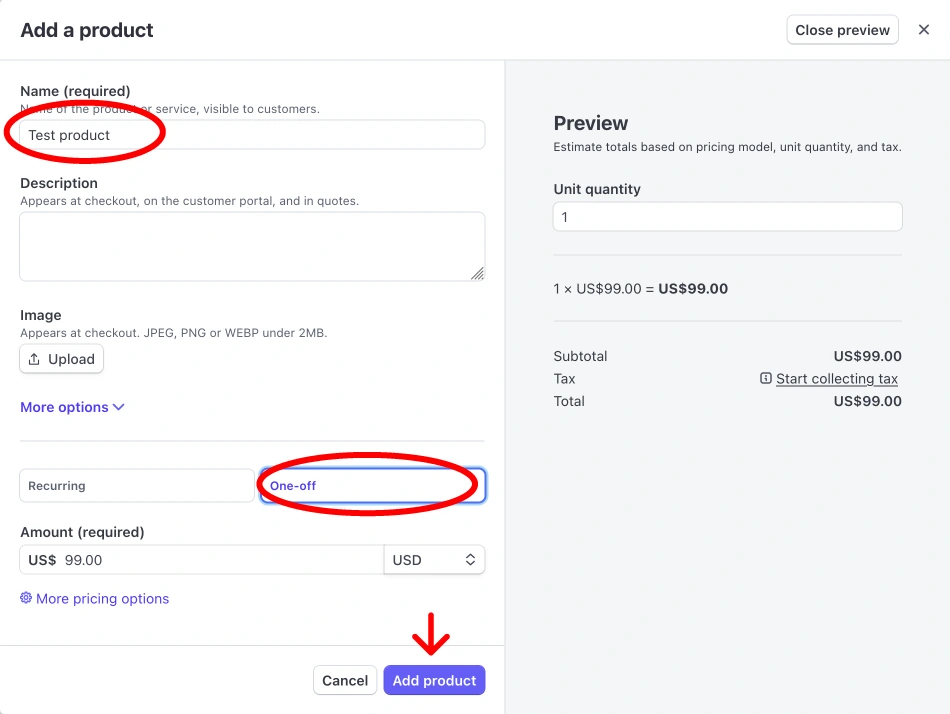Click the Start collecting tax link
950x714 pixels.
pos(837,379)
